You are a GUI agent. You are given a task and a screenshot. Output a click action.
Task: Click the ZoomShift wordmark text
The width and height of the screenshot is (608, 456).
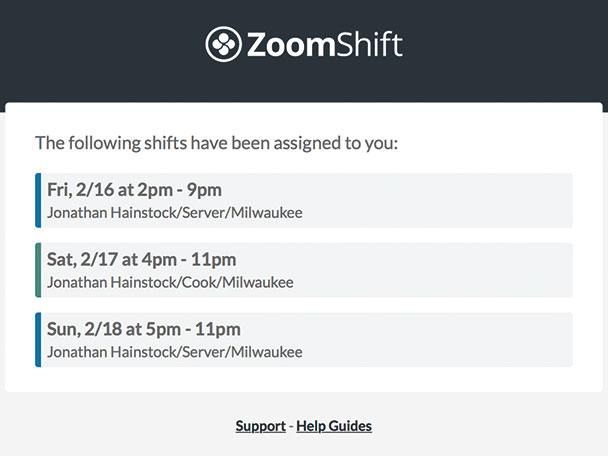325,44
